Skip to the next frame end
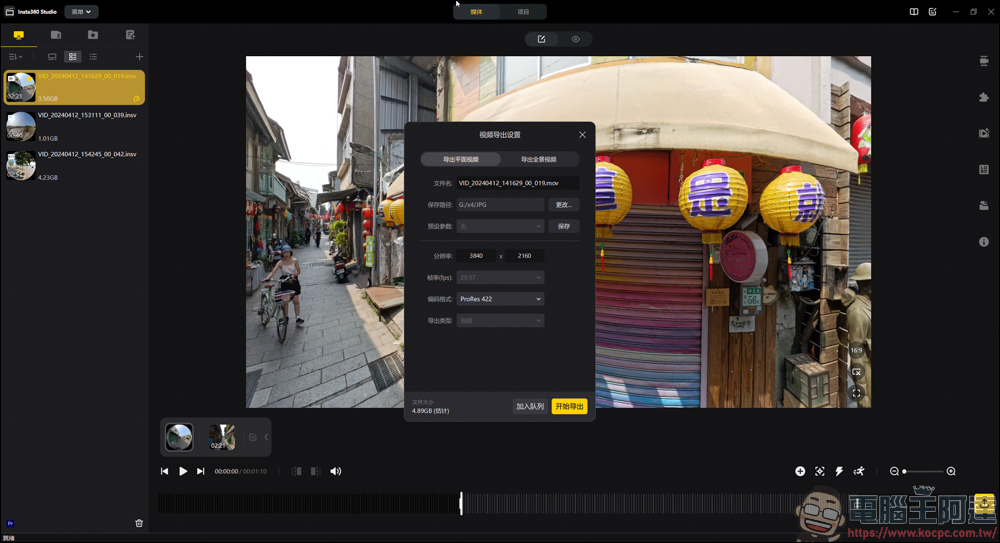Viewport: 1000px width, 543px height. [201, 472]
